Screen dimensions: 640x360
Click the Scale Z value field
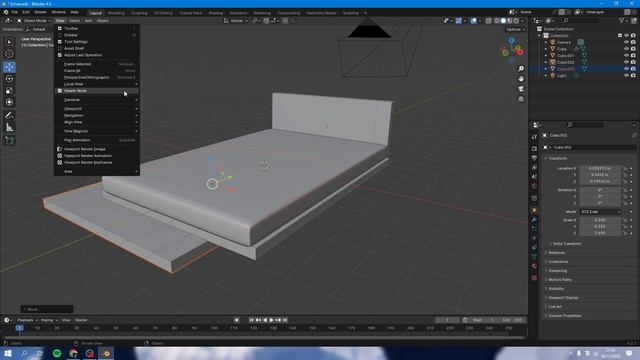[x=600, y=233]
